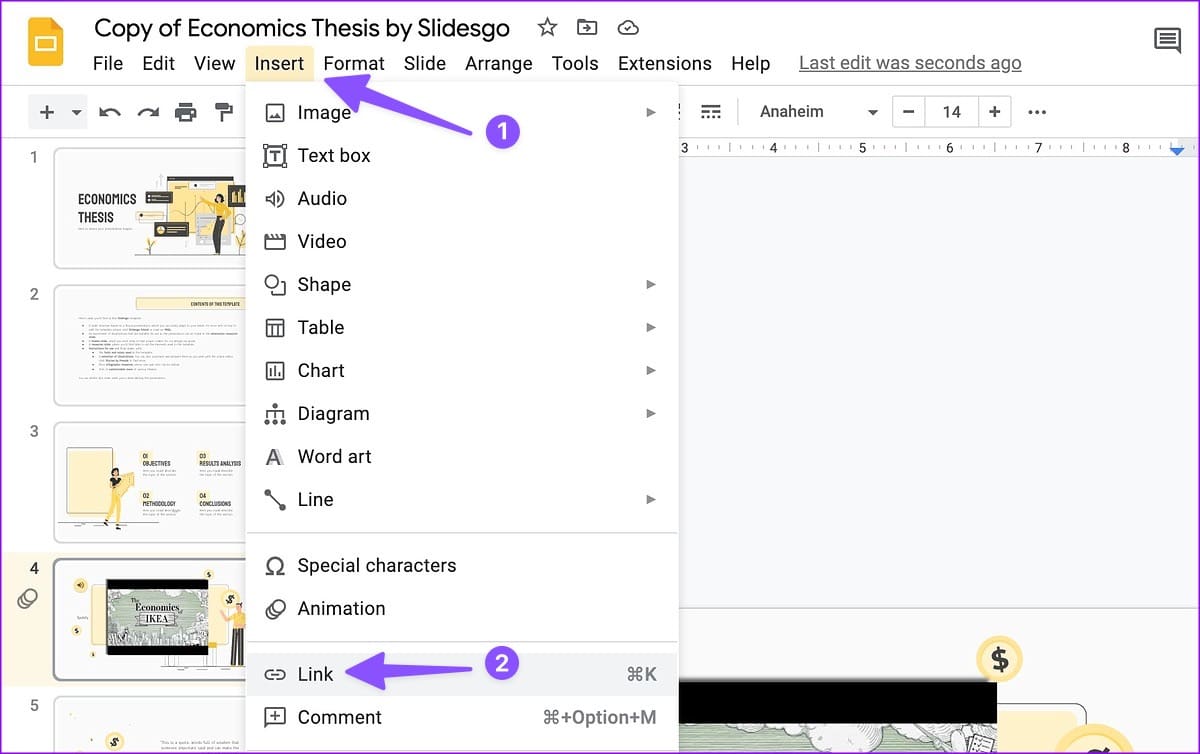Open the Google Slides home icon
Screen dimensions: 1200x754
click(x=45, y=43)
